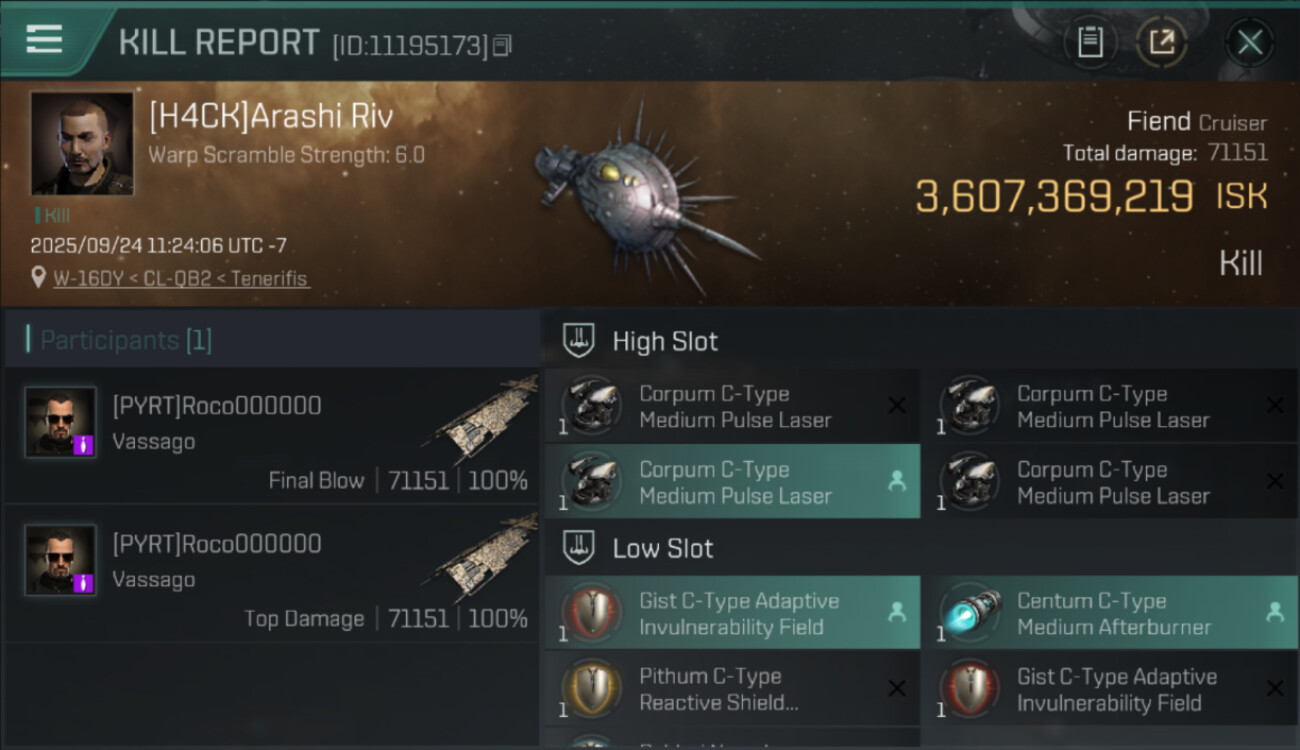
Task: Click the X on top-right Corpum Pulse Laser
Action: point(1274,405)
